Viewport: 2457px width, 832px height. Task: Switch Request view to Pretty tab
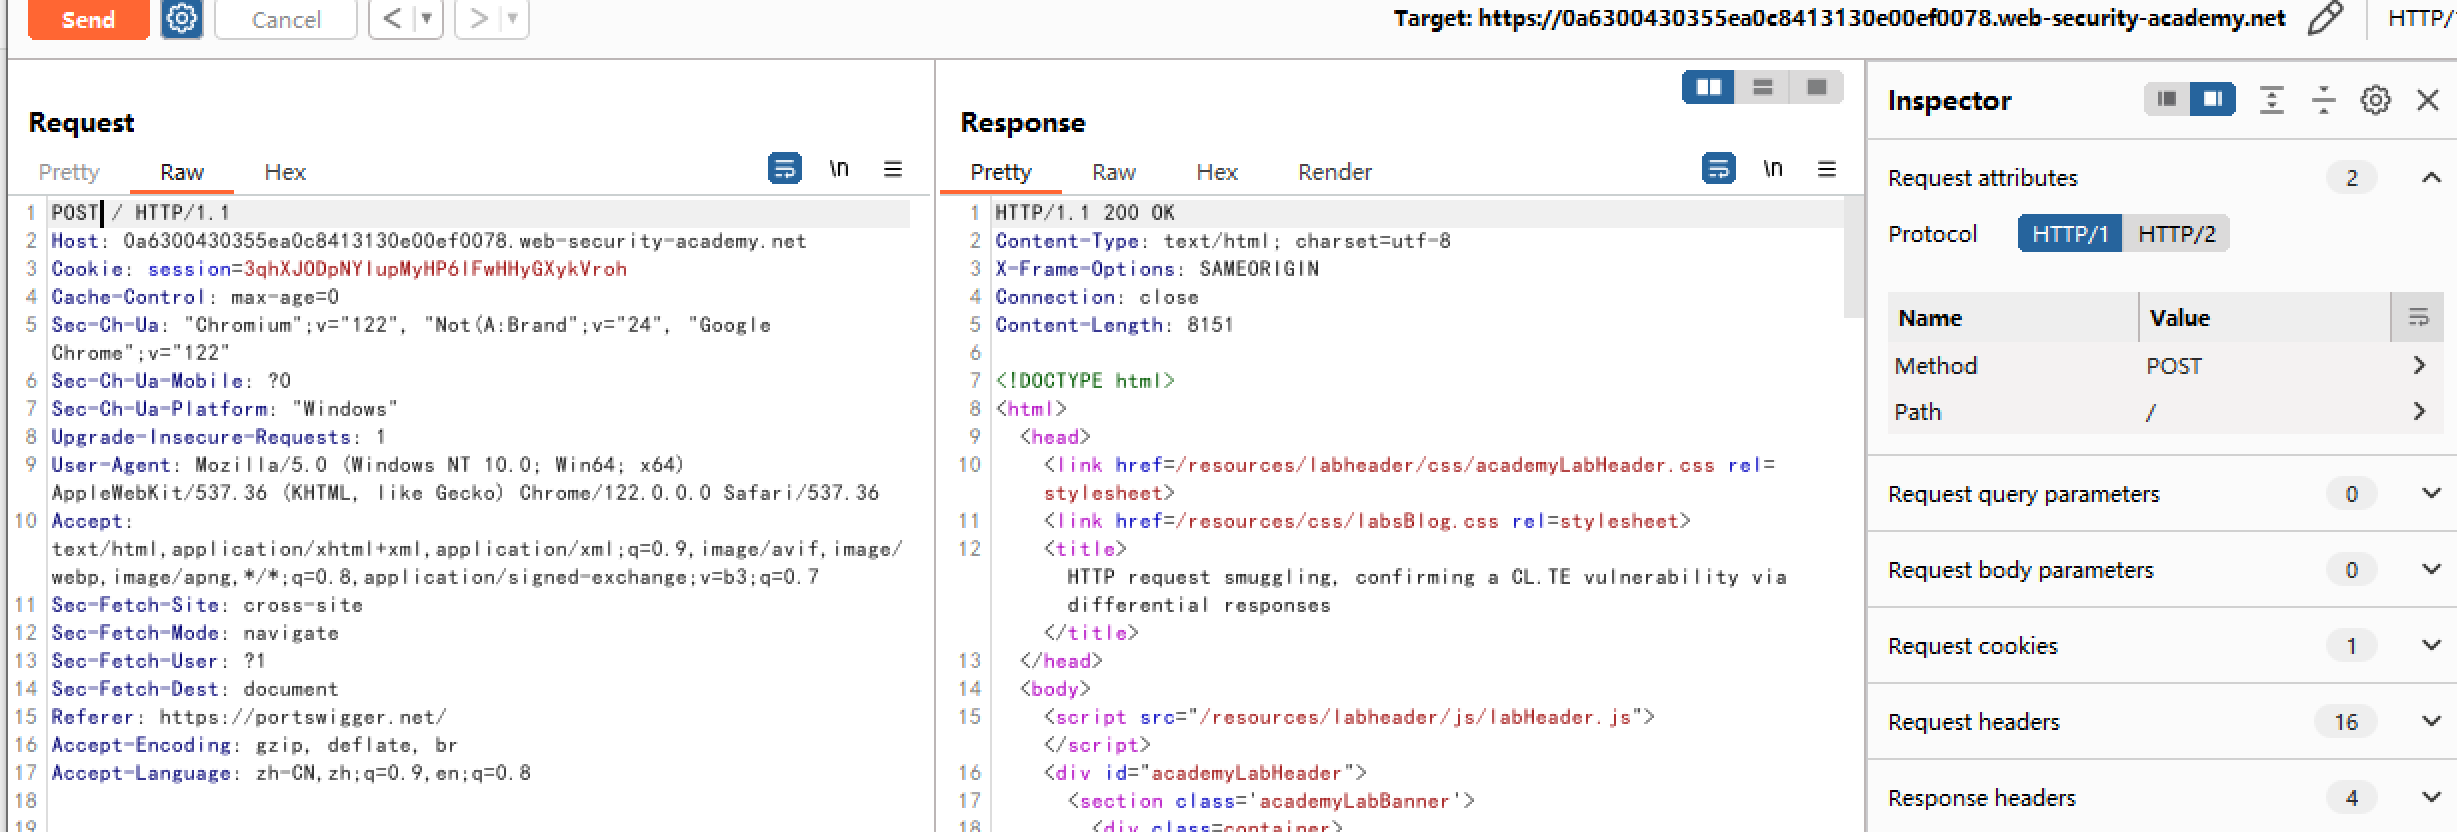(69, 172)
